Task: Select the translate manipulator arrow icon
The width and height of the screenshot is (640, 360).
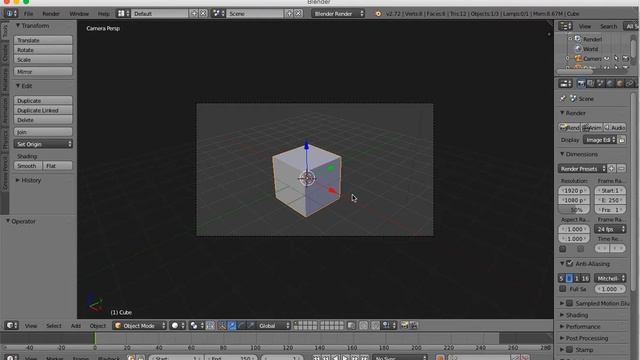Action: point(231,325)
